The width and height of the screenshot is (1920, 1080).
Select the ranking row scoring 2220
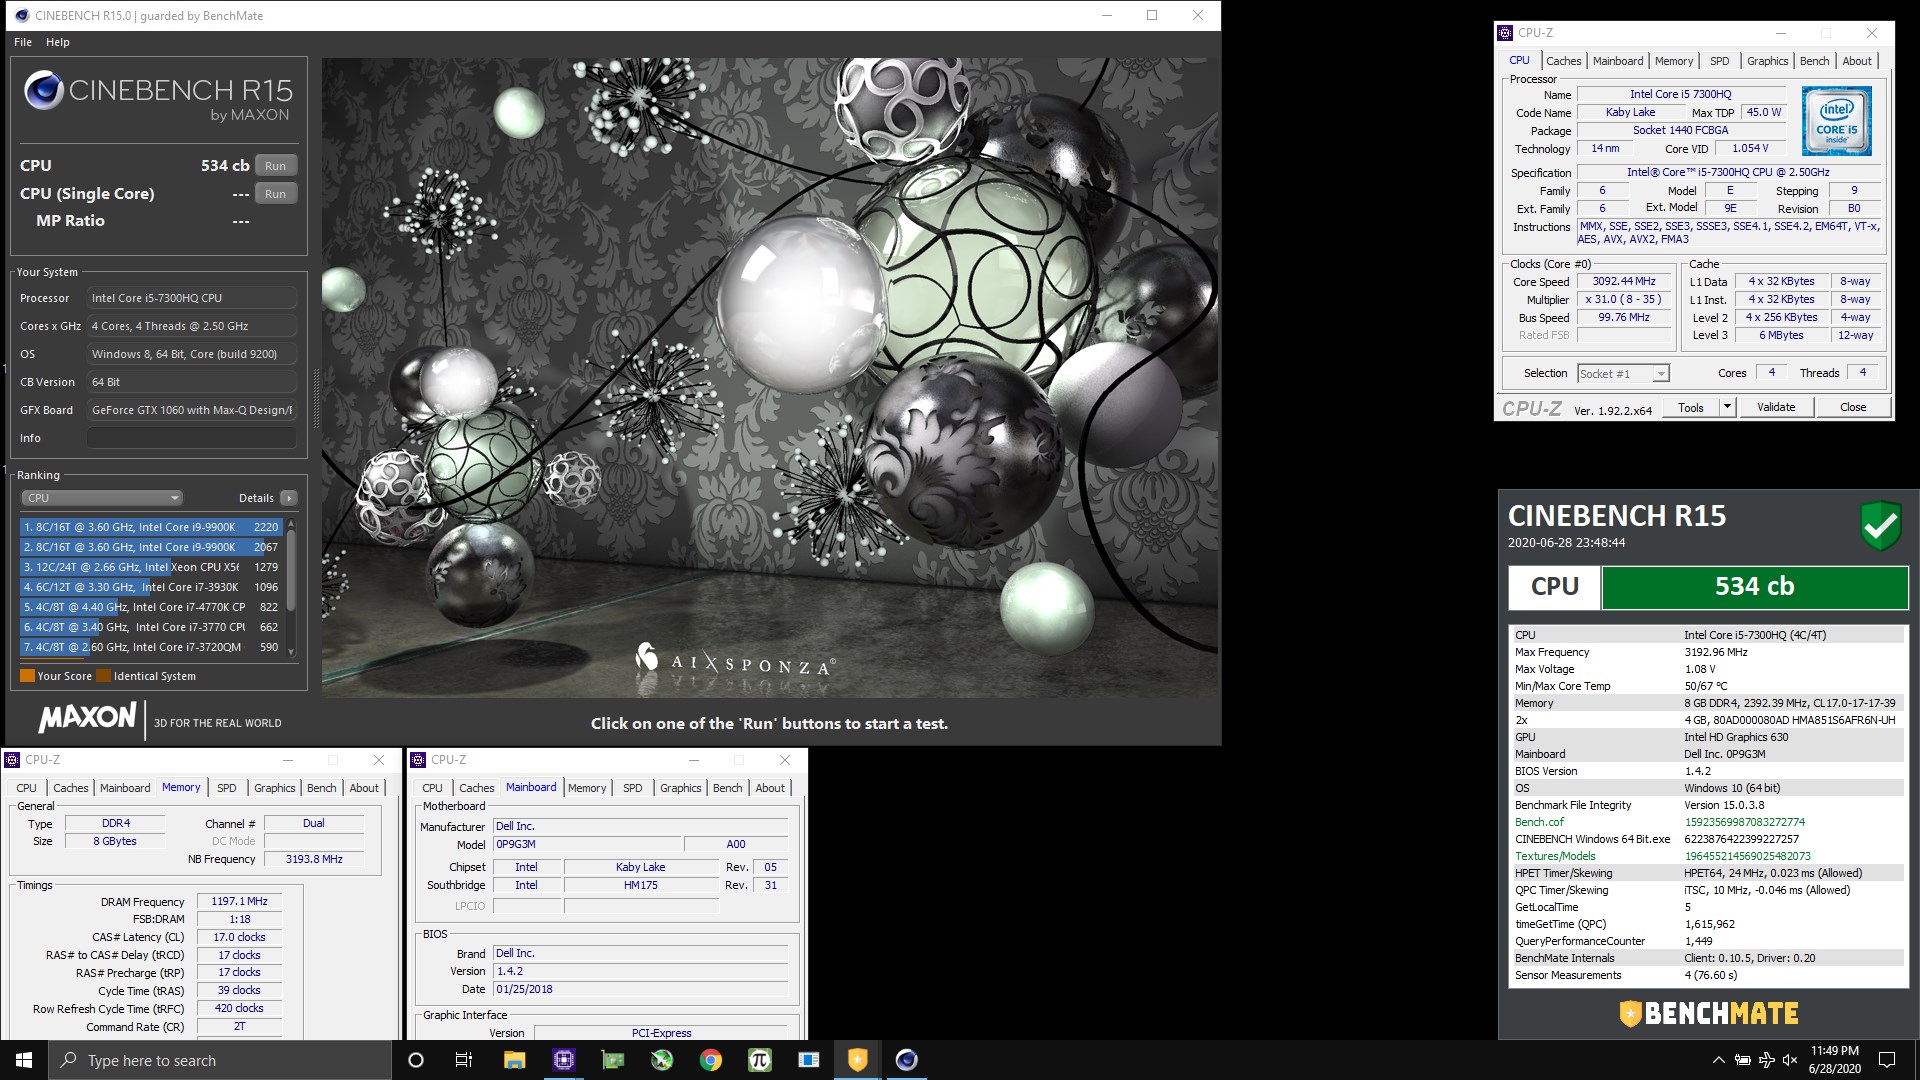[x=151, y=527]
